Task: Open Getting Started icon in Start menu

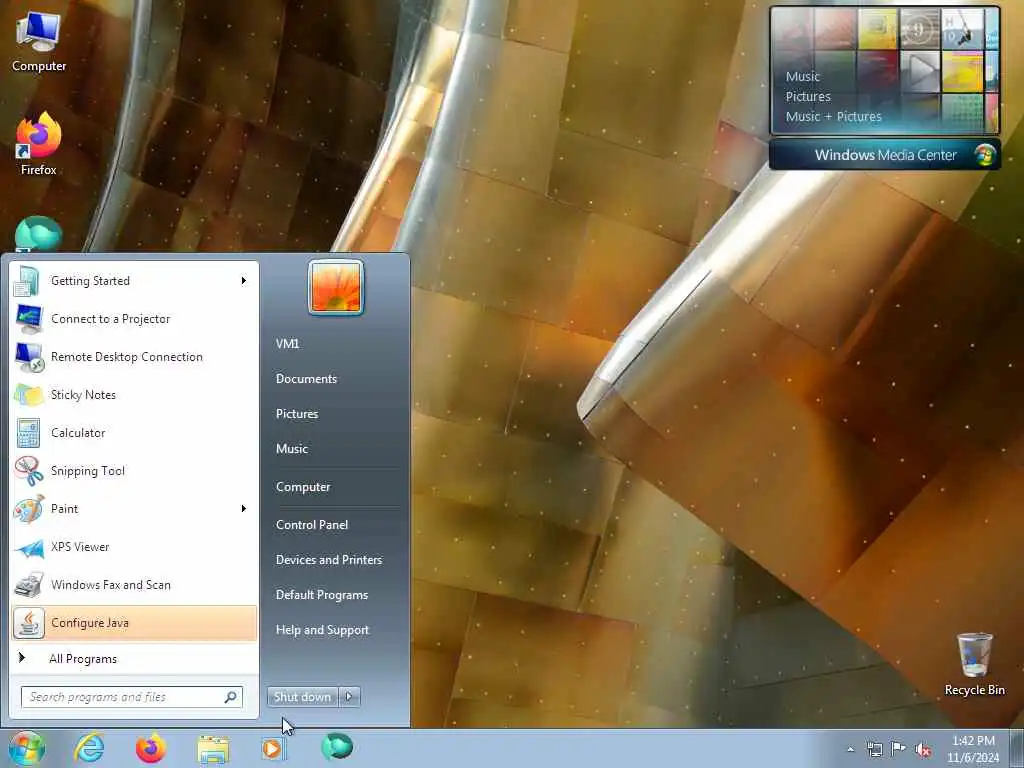Action: pyautogui.click(x=28, y=281)
